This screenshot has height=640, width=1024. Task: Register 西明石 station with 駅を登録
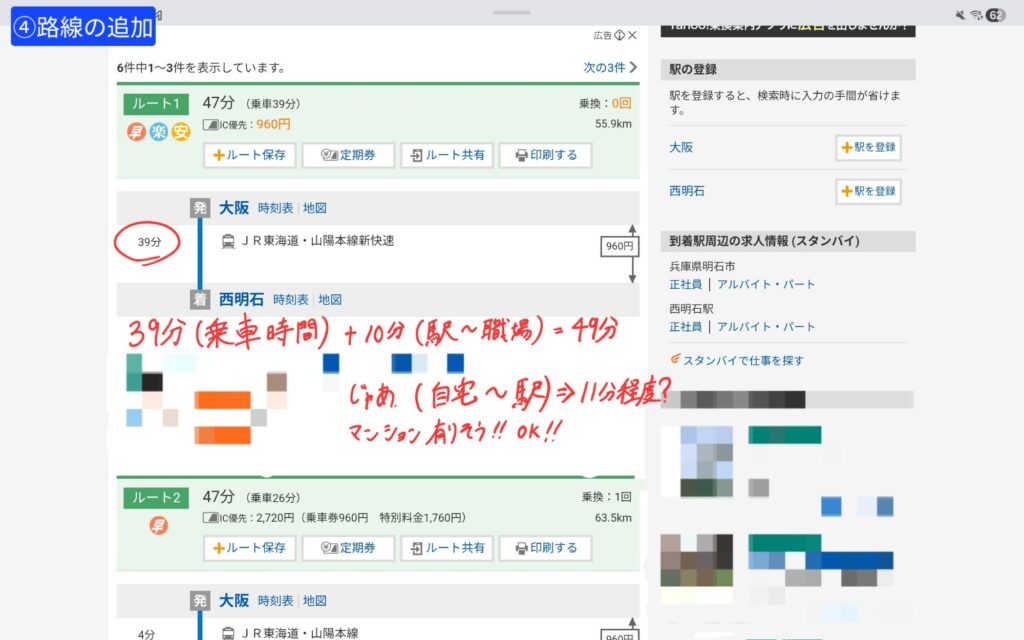coord(868,190)
